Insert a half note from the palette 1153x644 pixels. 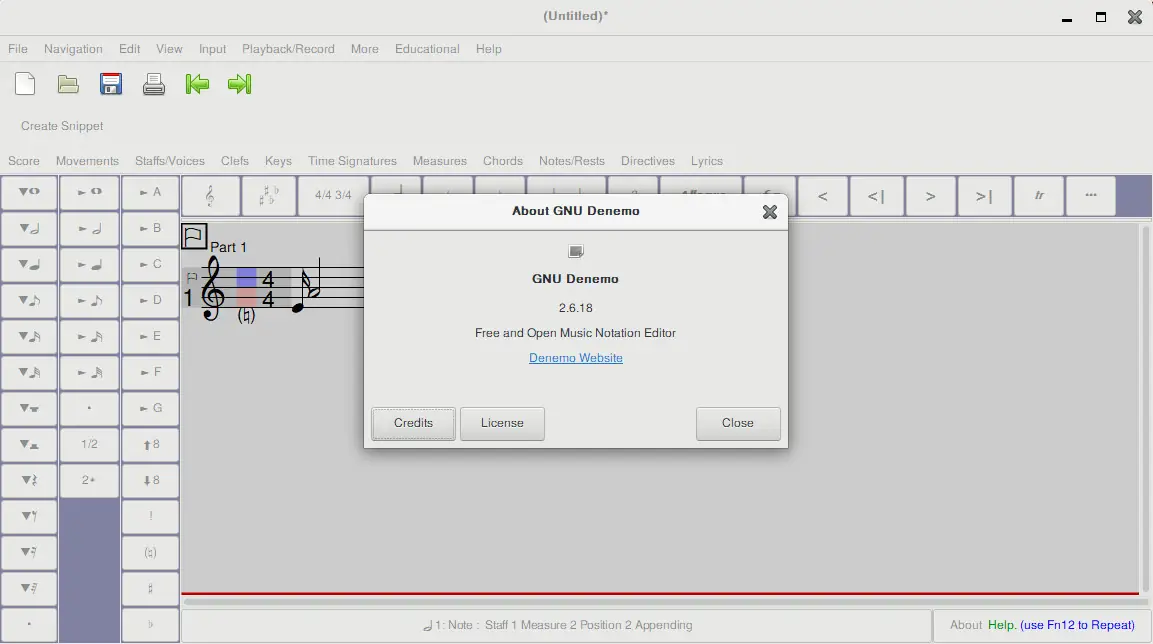click(29, 228)
